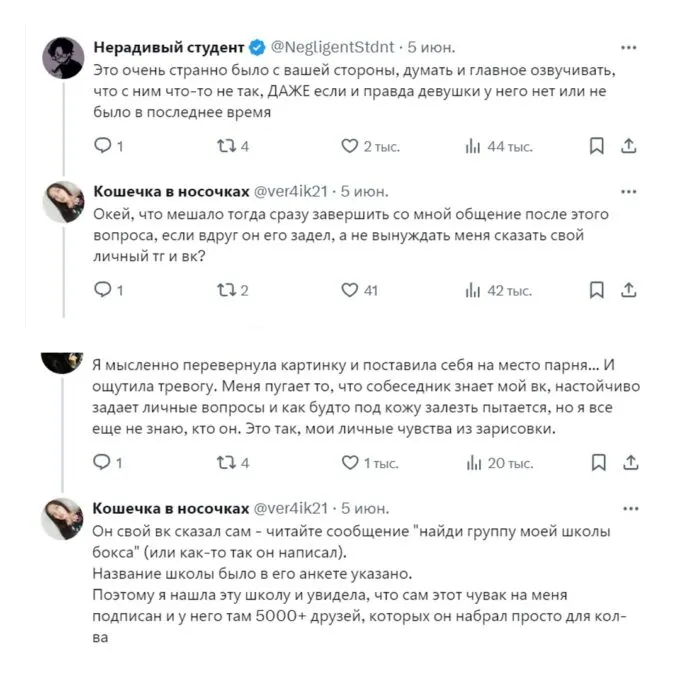Viewport: 680px width, 680px height.
Task: Open Кошечка в носочках avatar on last tweet
Action: 63,518
